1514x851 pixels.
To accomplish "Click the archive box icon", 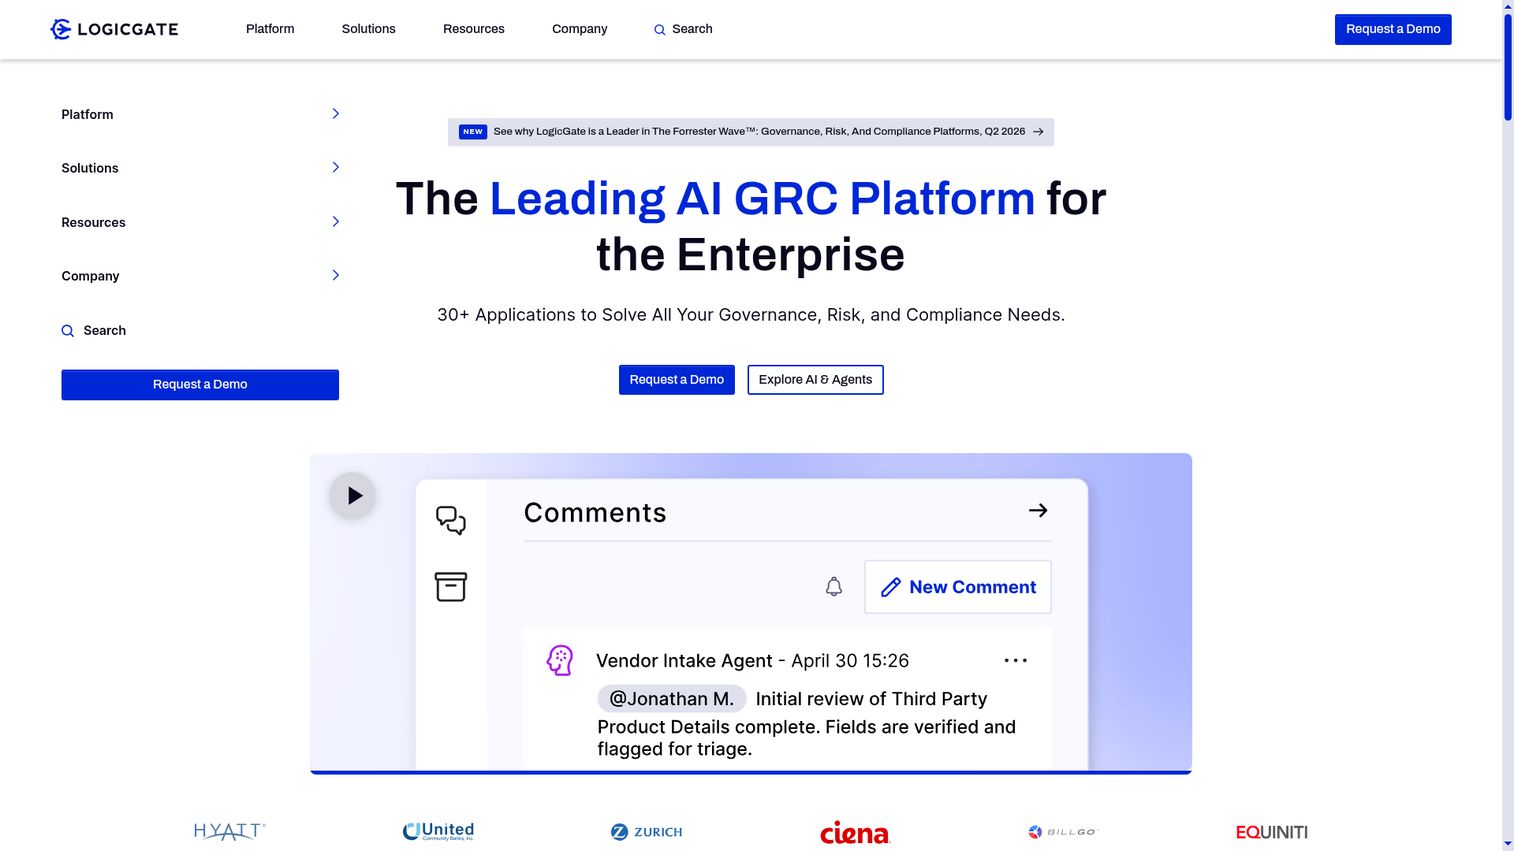I will [451, 587].
